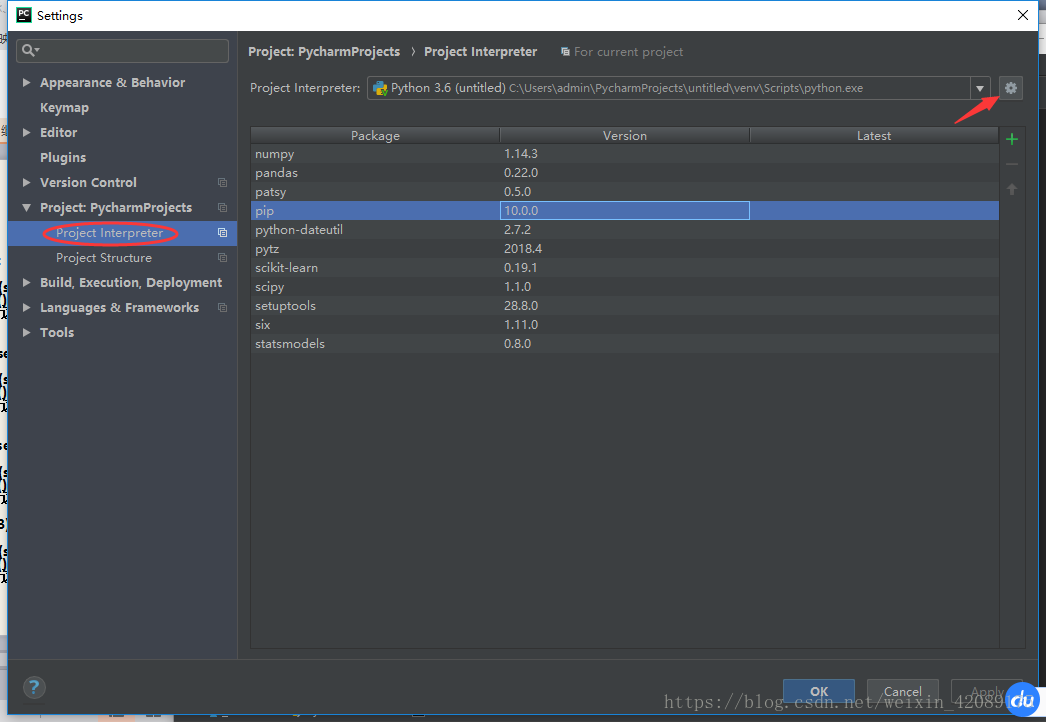This screenshot has height=722, width=1046.
Task: Click the PyCharm logo in title bar
Action: 23,15
